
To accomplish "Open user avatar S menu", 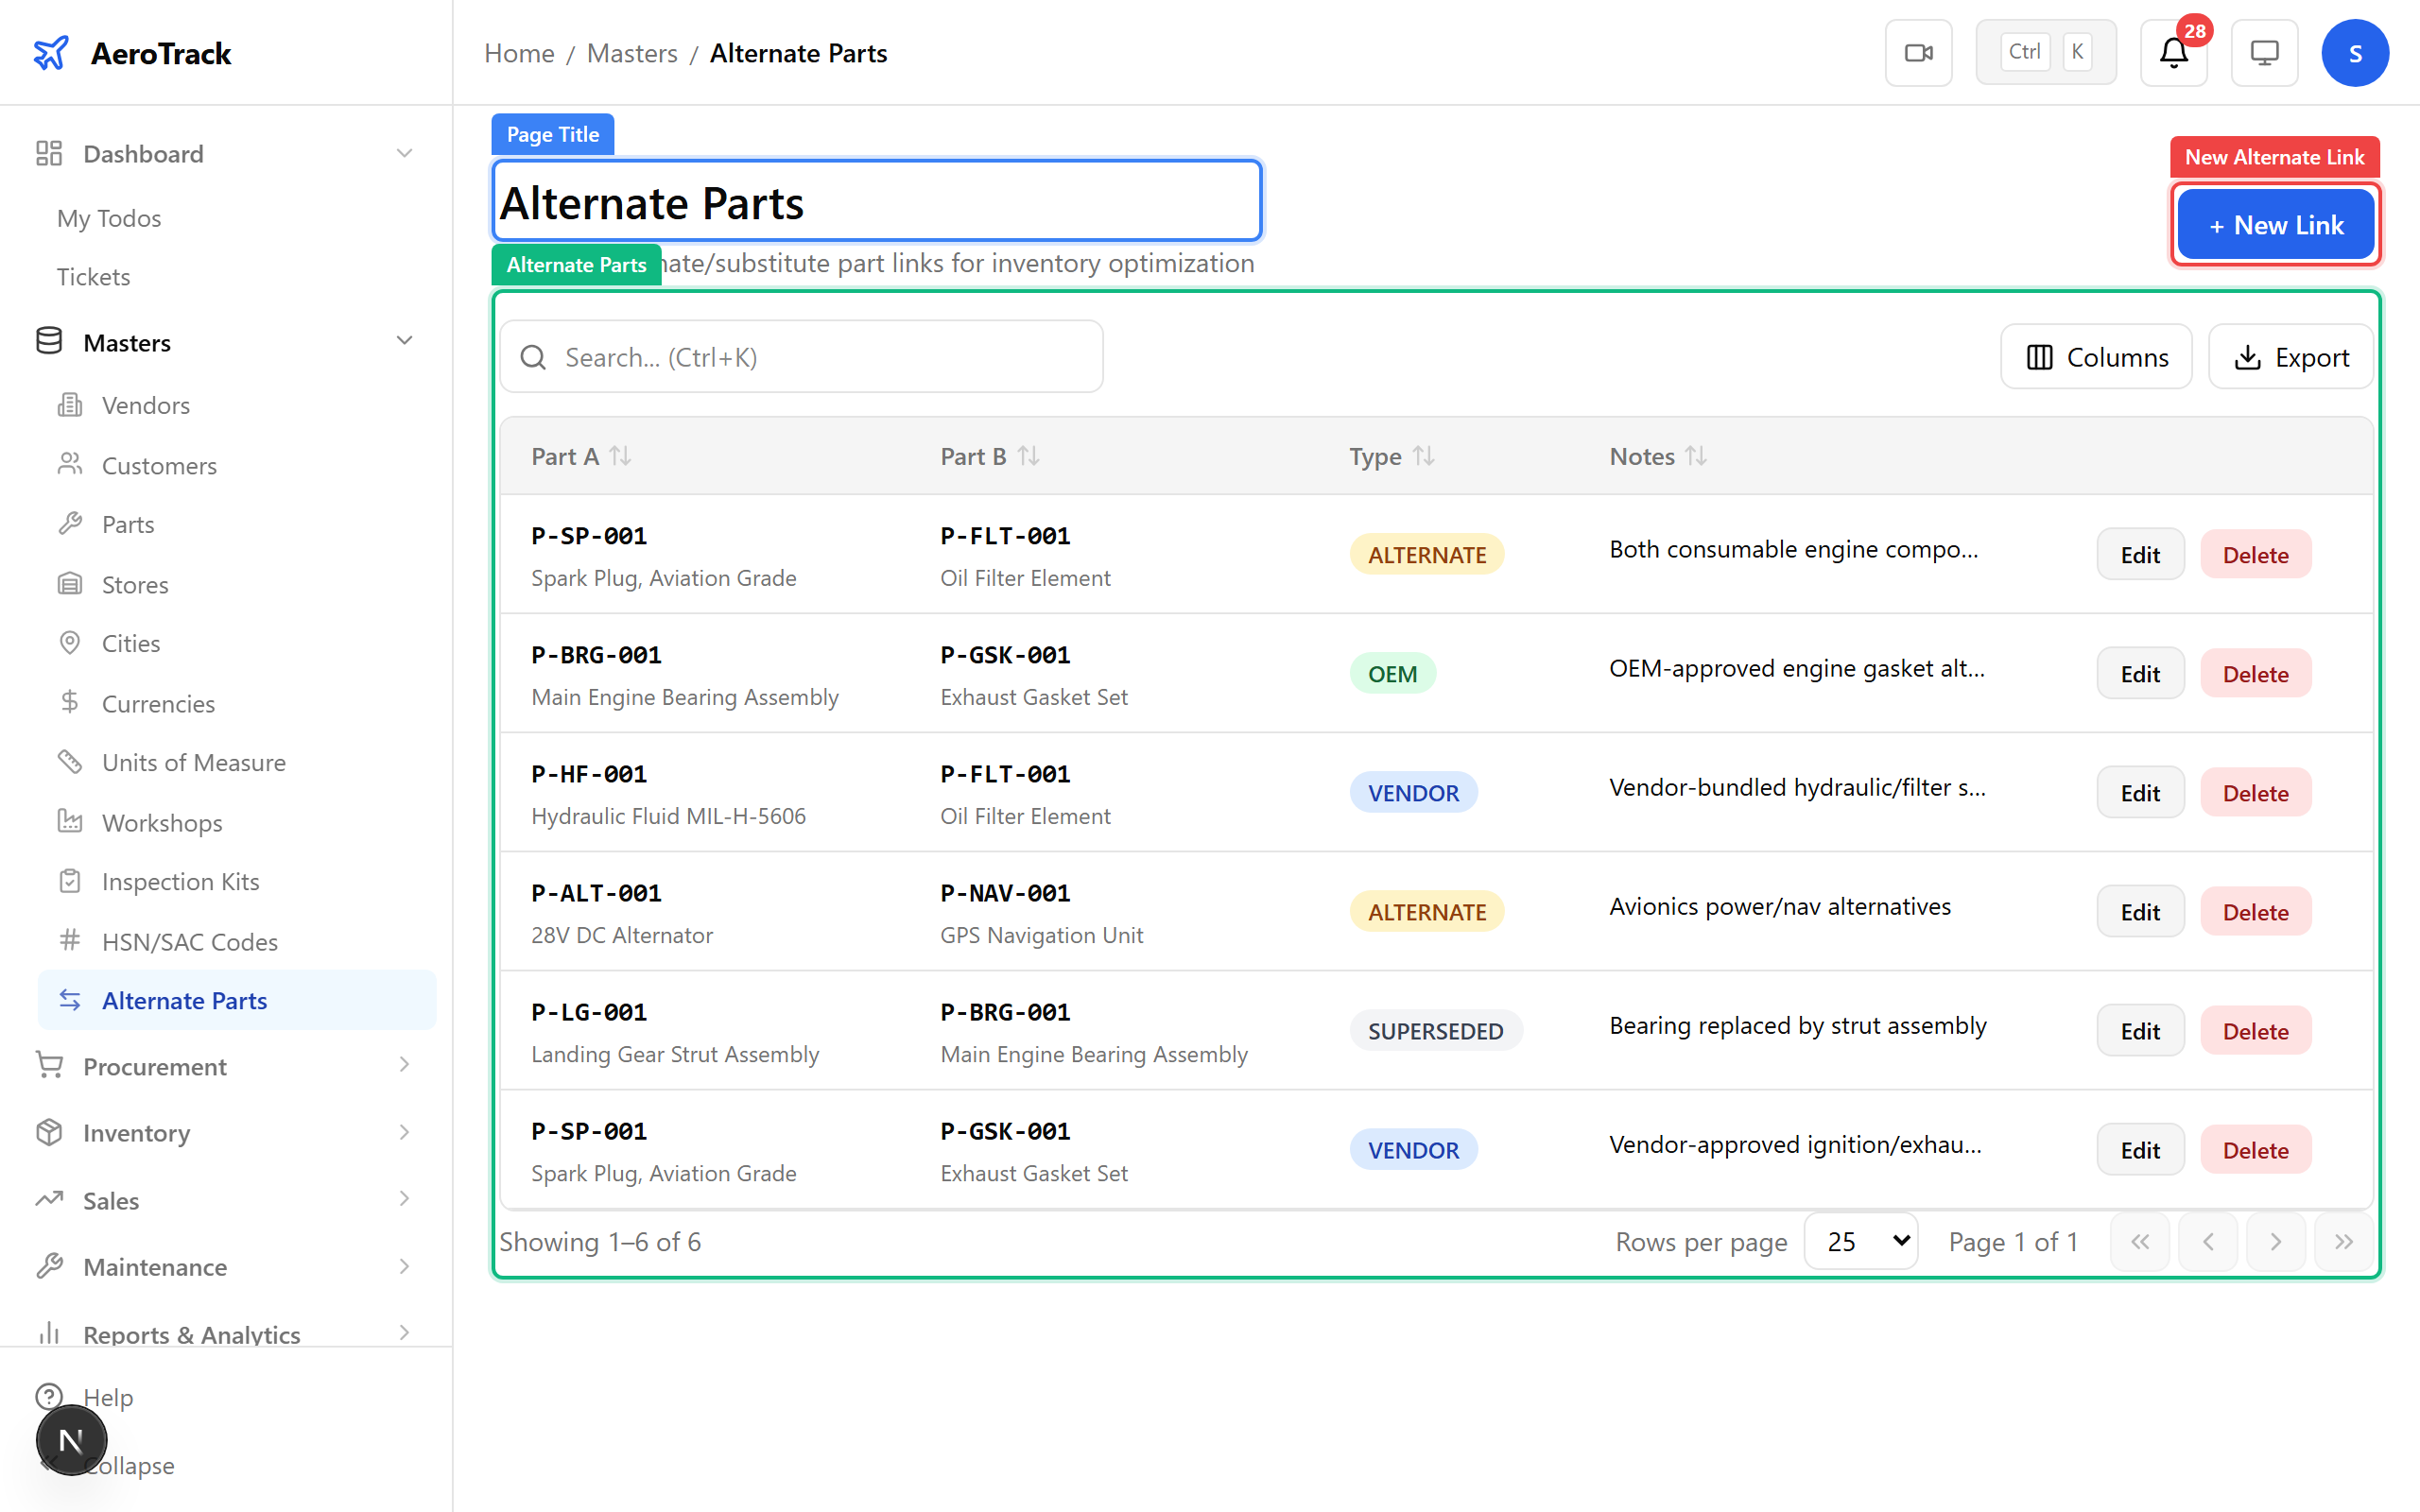I will (2354, 53).
